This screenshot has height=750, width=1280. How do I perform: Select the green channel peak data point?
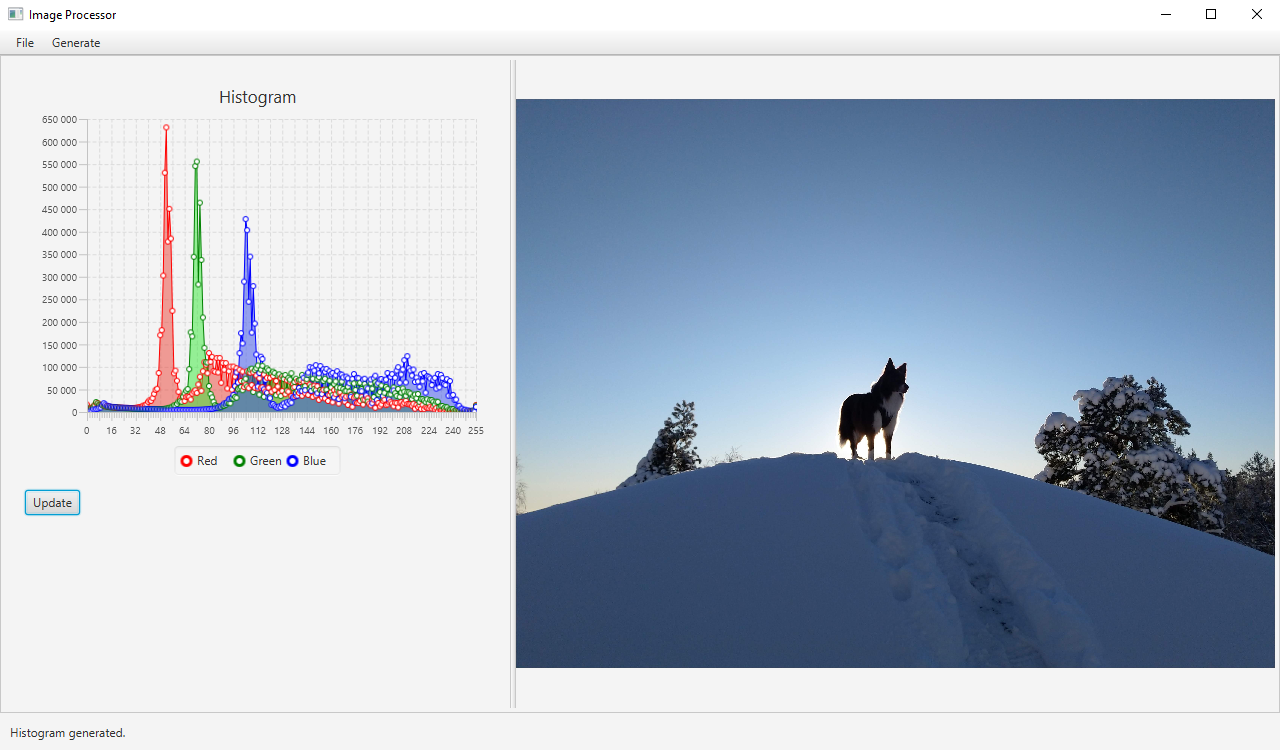click(195, 162)
